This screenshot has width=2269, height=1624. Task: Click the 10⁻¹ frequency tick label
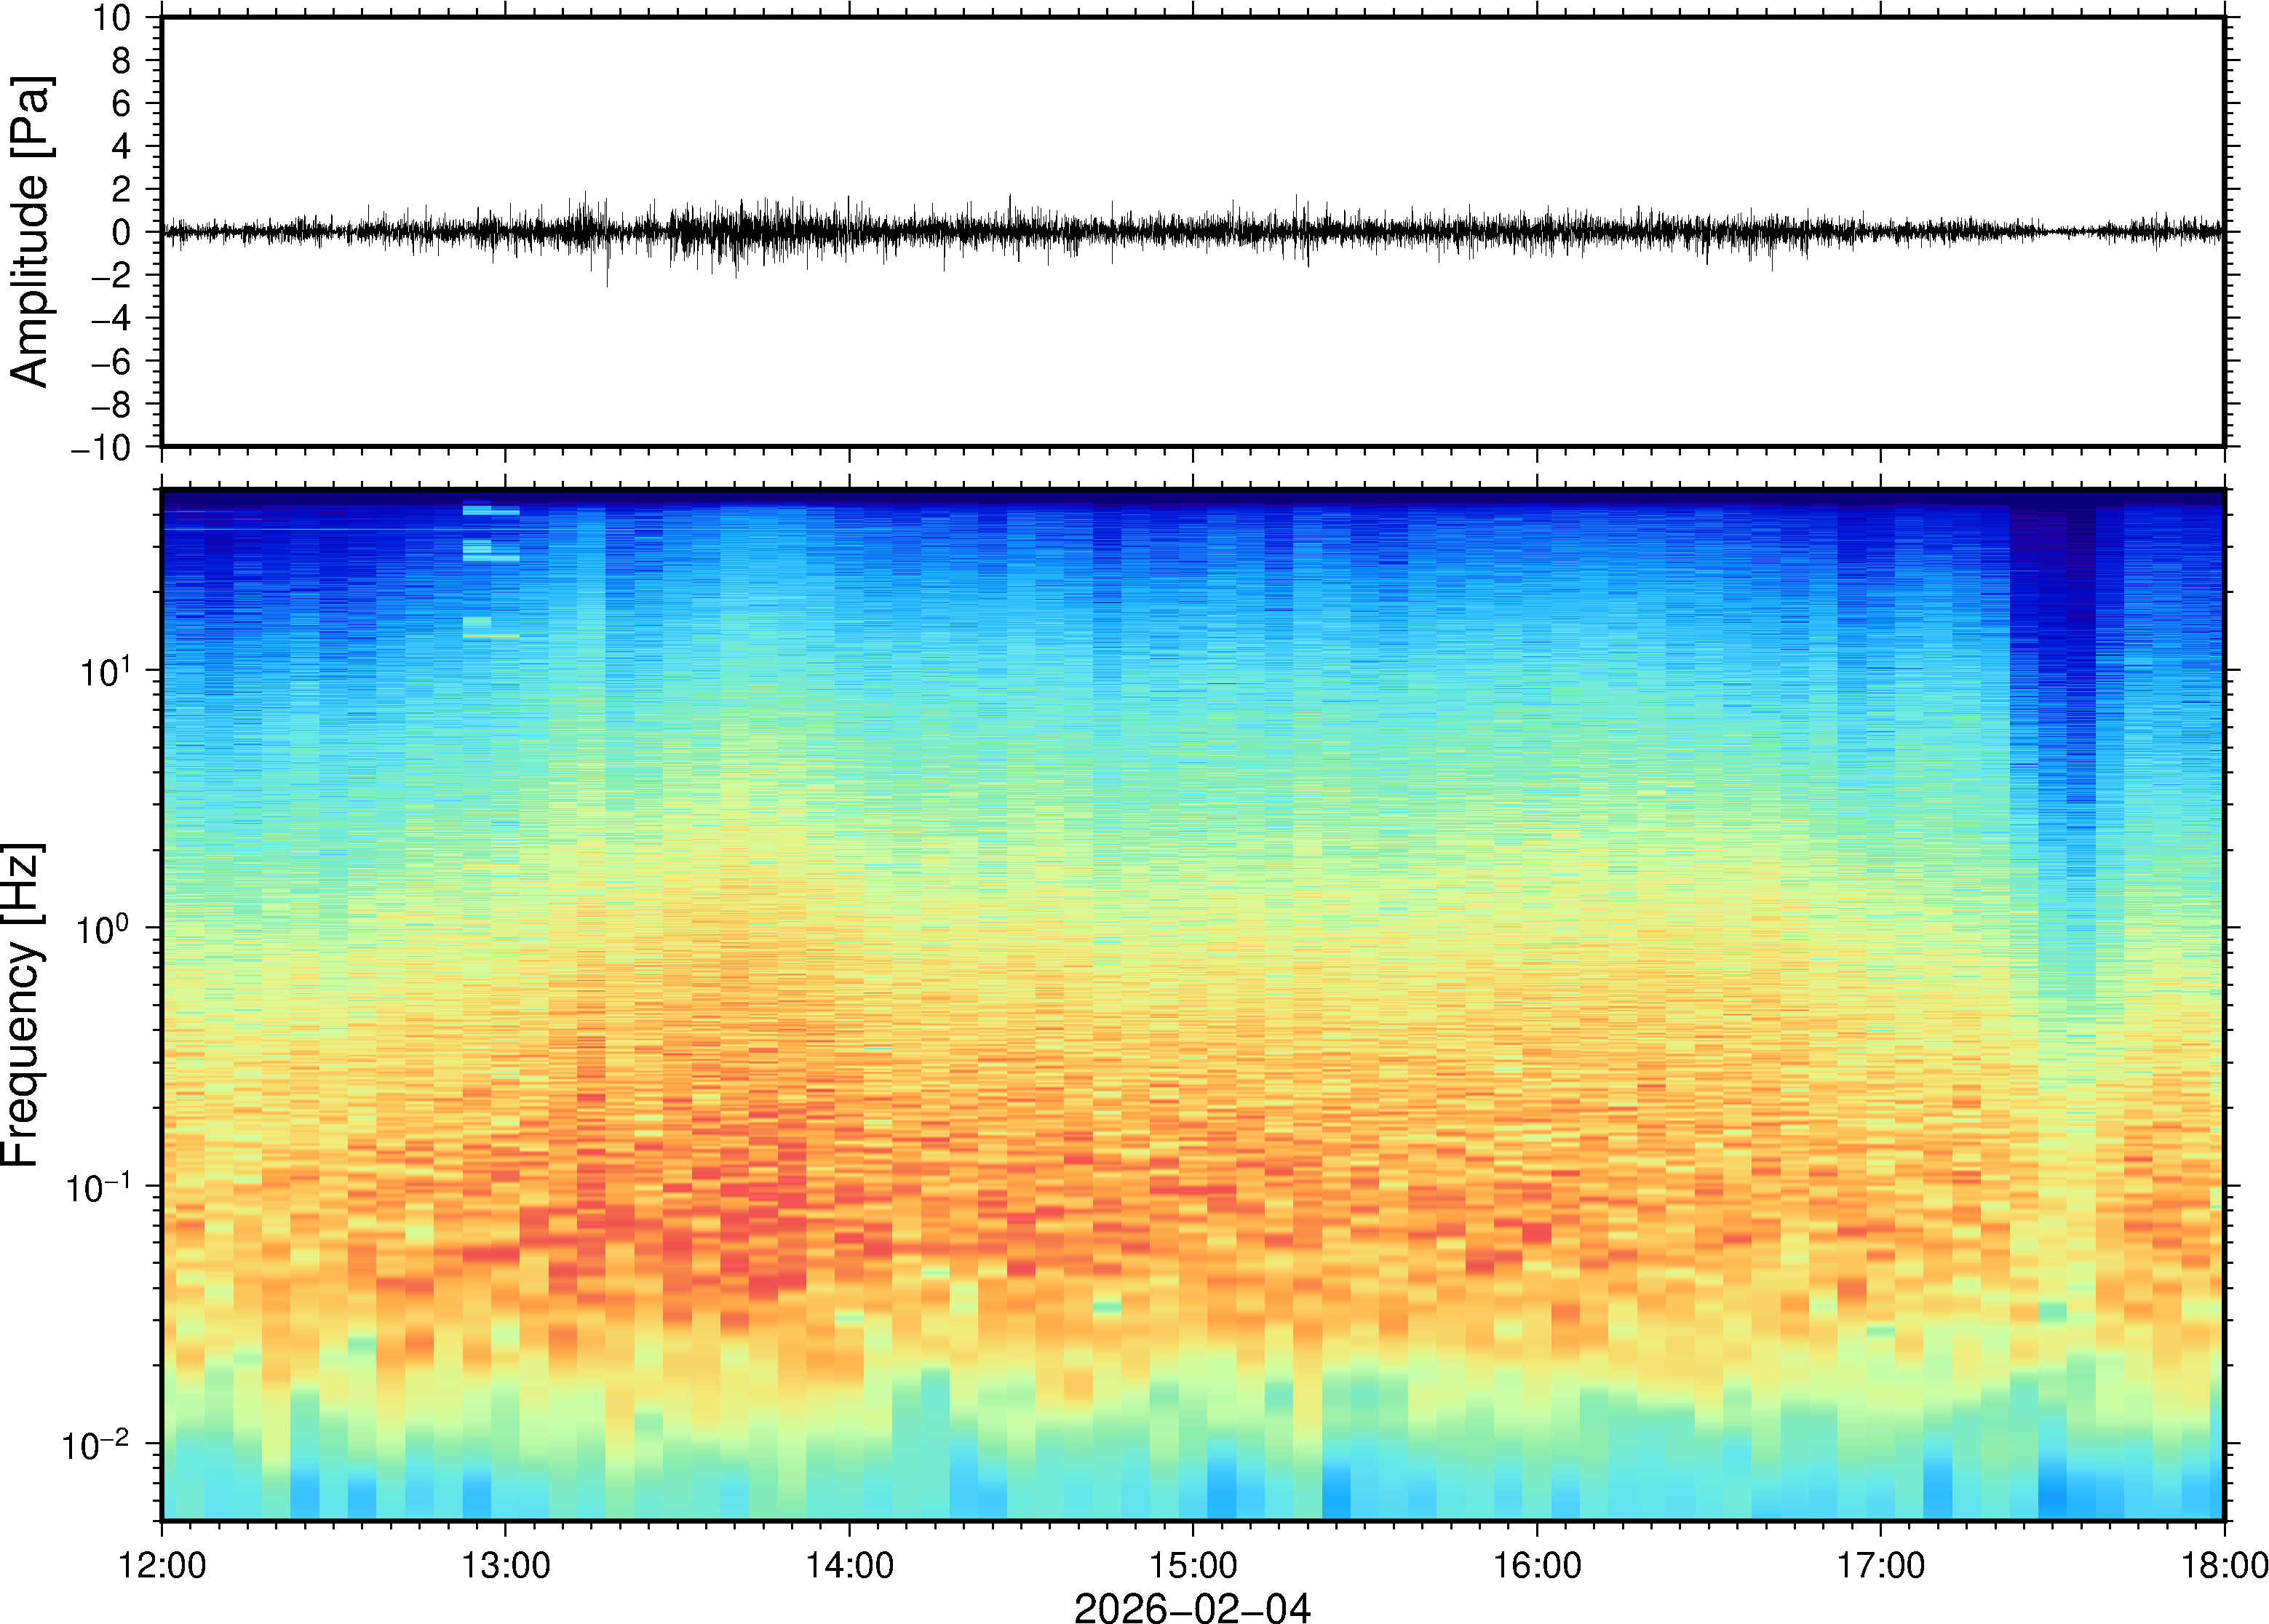coord(98,1187)
